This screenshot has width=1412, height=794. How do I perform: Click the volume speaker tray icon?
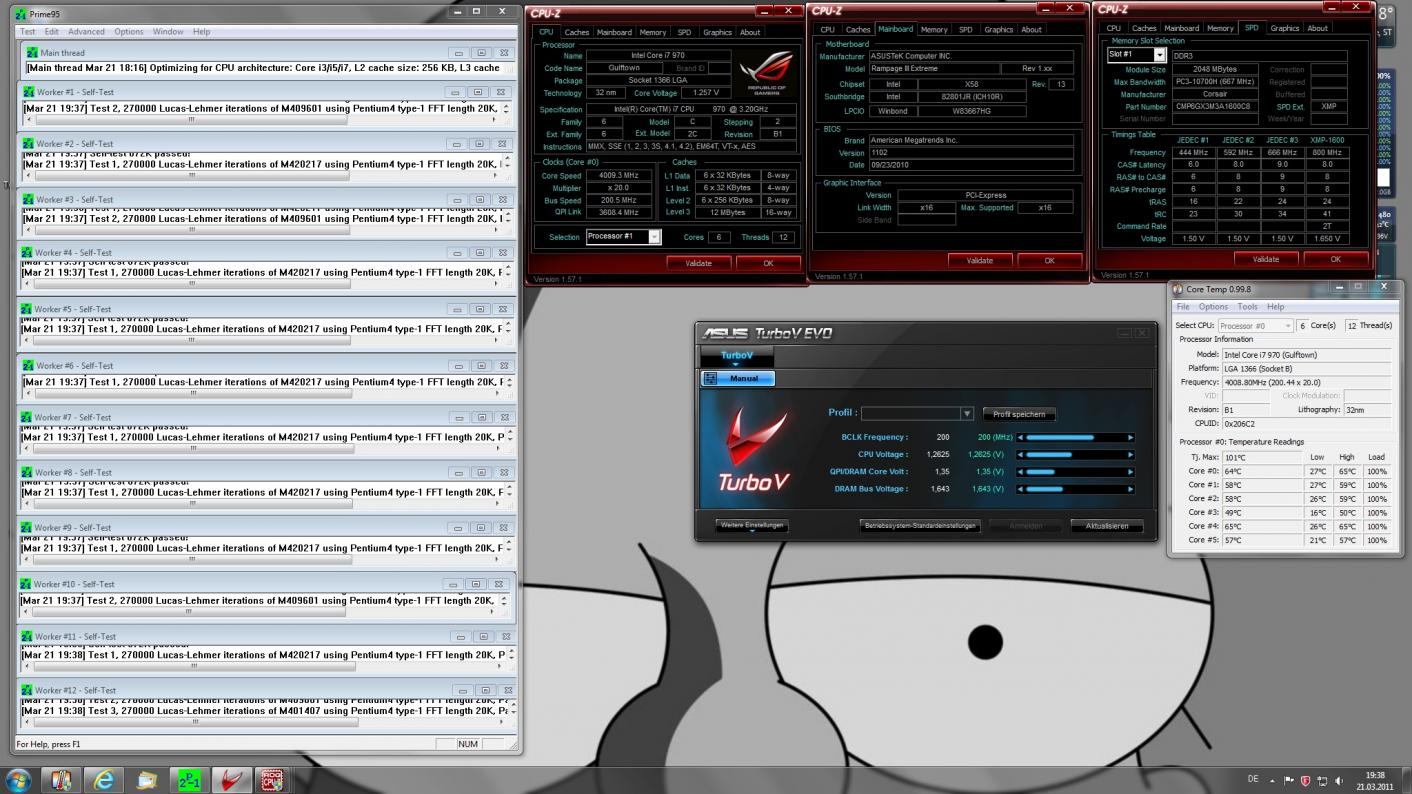point(1340,780)
